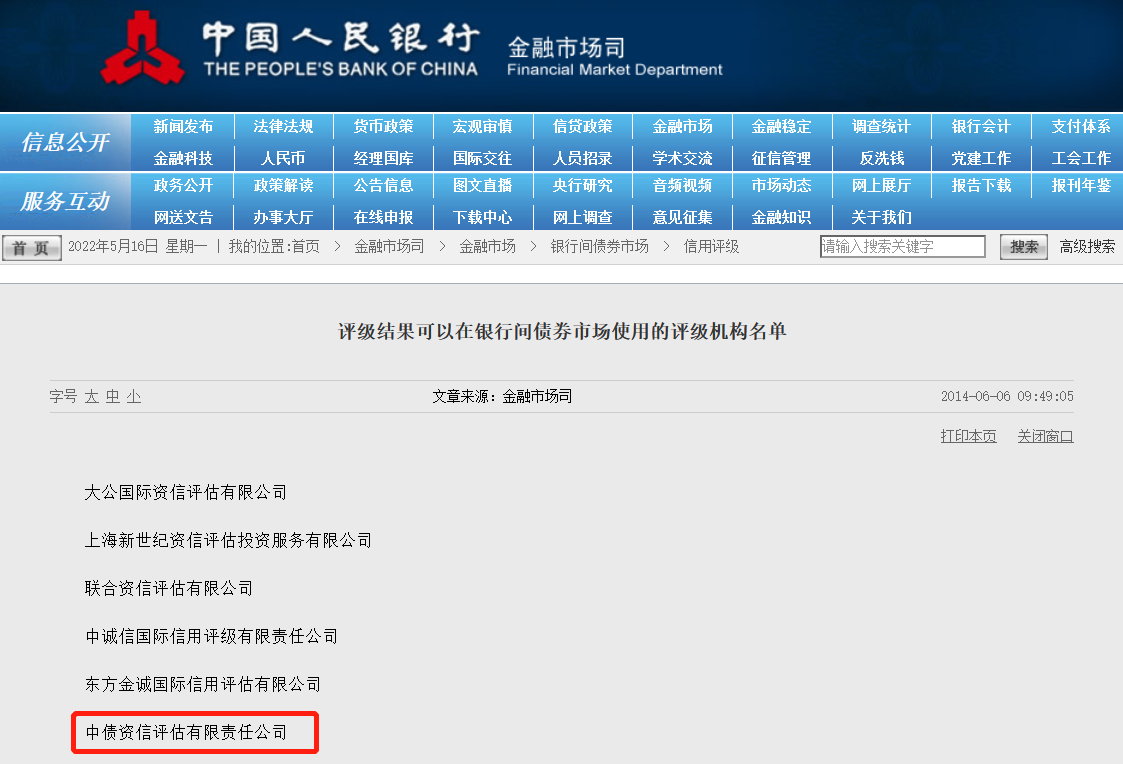
Task: Set font size to medium (中)
Action: [113, 397]
